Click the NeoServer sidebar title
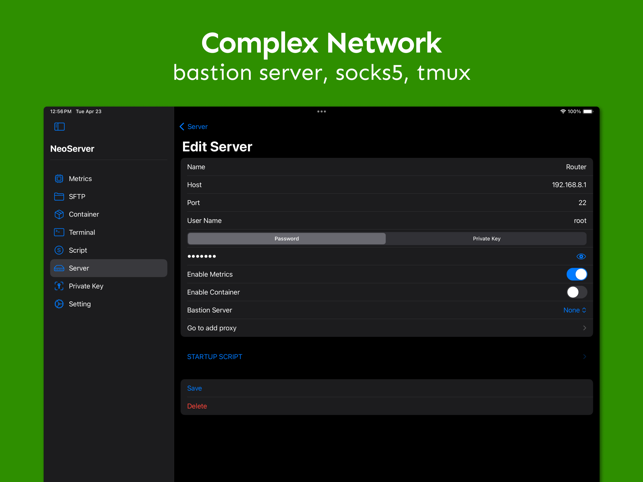The width and height of the screenshot is (643, 482). tap(72, 149)
